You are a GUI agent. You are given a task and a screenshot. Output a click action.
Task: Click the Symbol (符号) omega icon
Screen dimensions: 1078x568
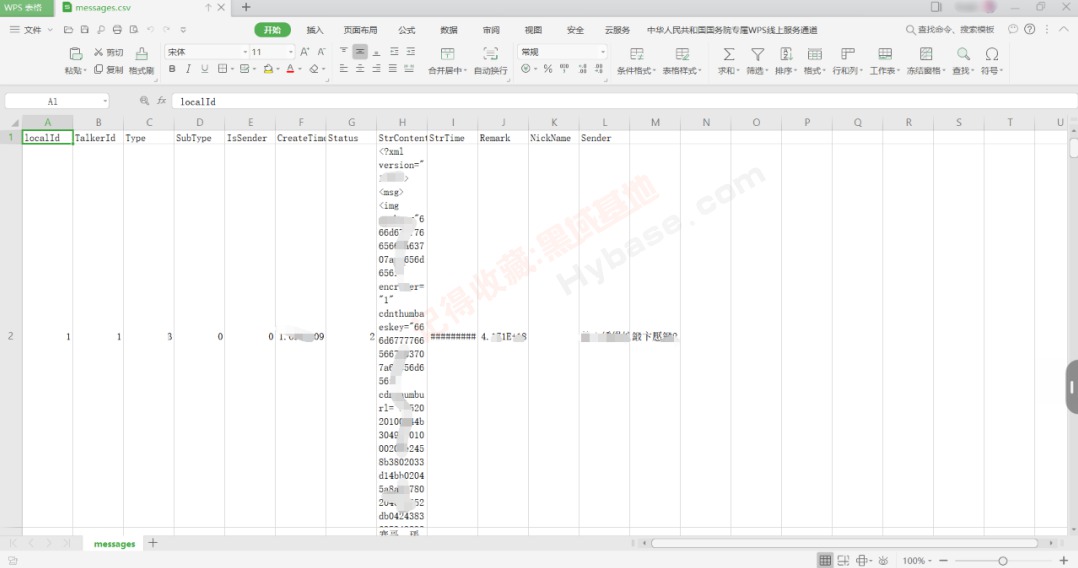click(991, 54)
